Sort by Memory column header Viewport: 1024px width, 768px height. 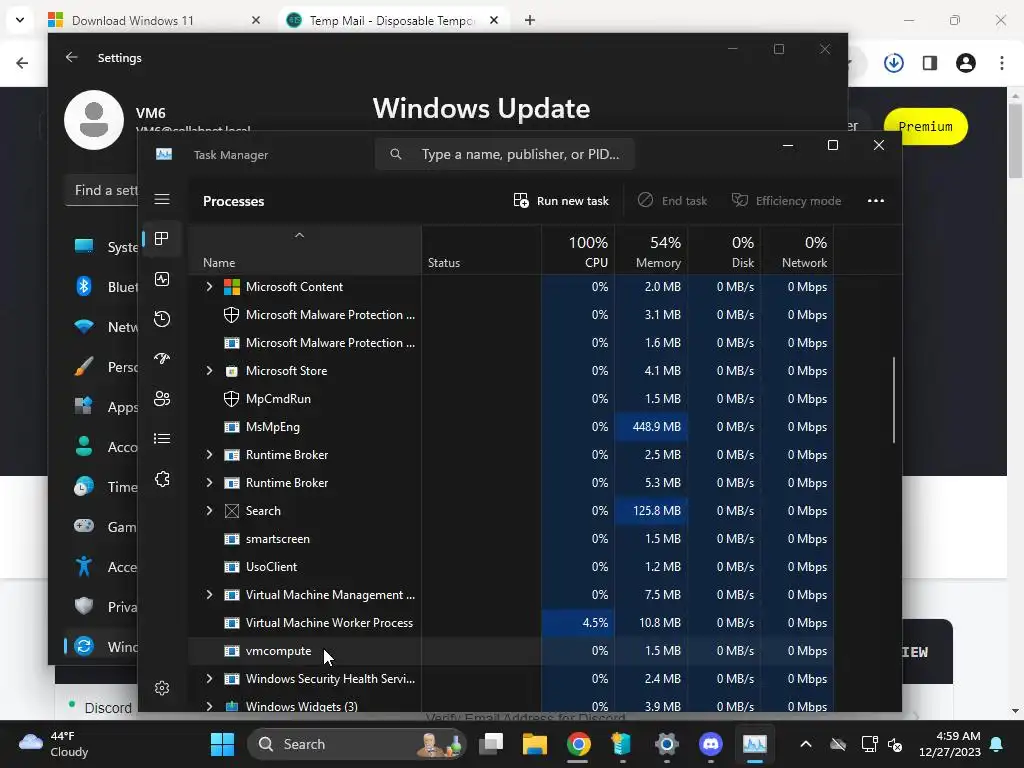651,251
